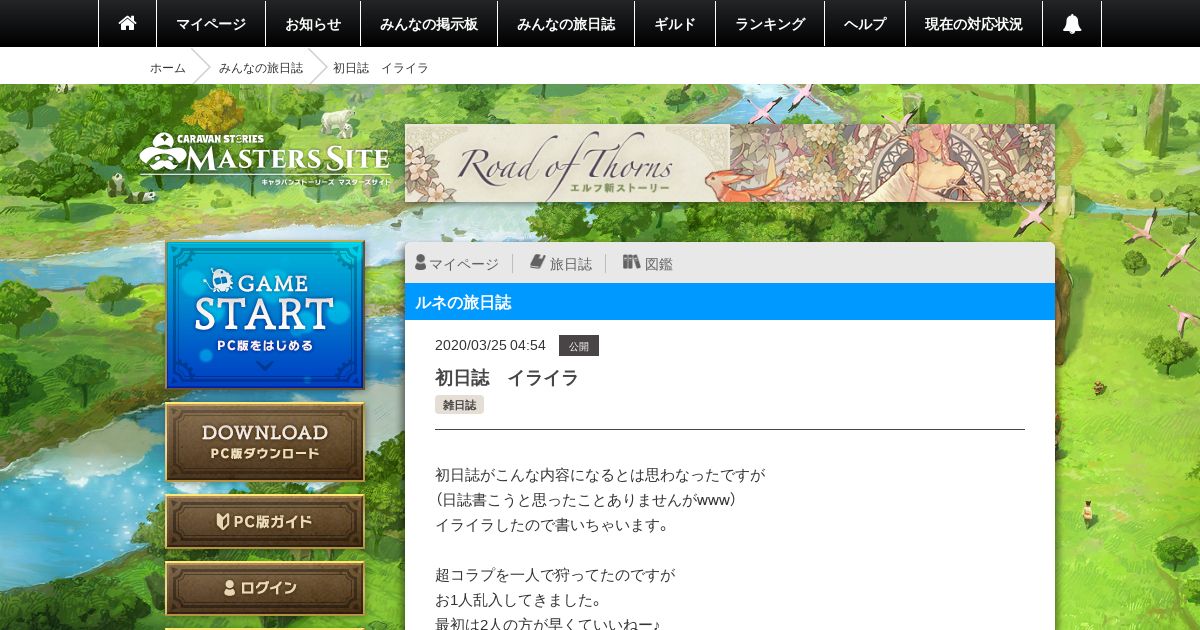
Task: Select the ギルド menu item
Action: click(675, 23)
